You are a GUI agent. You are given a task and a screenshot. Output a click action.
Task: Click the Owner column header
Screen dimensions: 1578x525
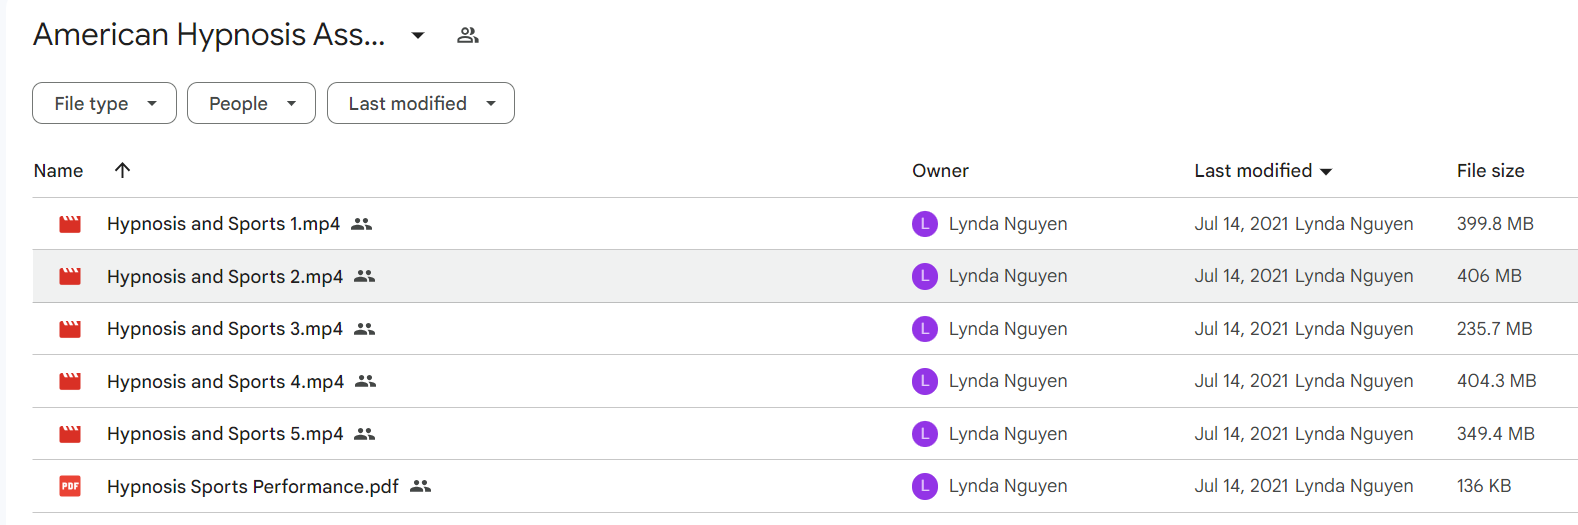(x=940, y=171)
